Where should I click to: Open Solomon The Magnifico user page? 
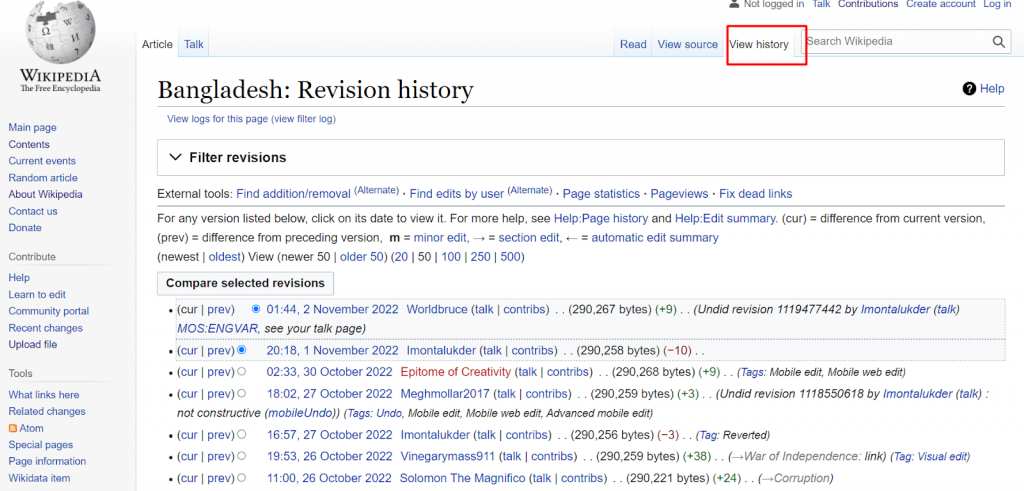pyautogui.click(x=462, y=478)
